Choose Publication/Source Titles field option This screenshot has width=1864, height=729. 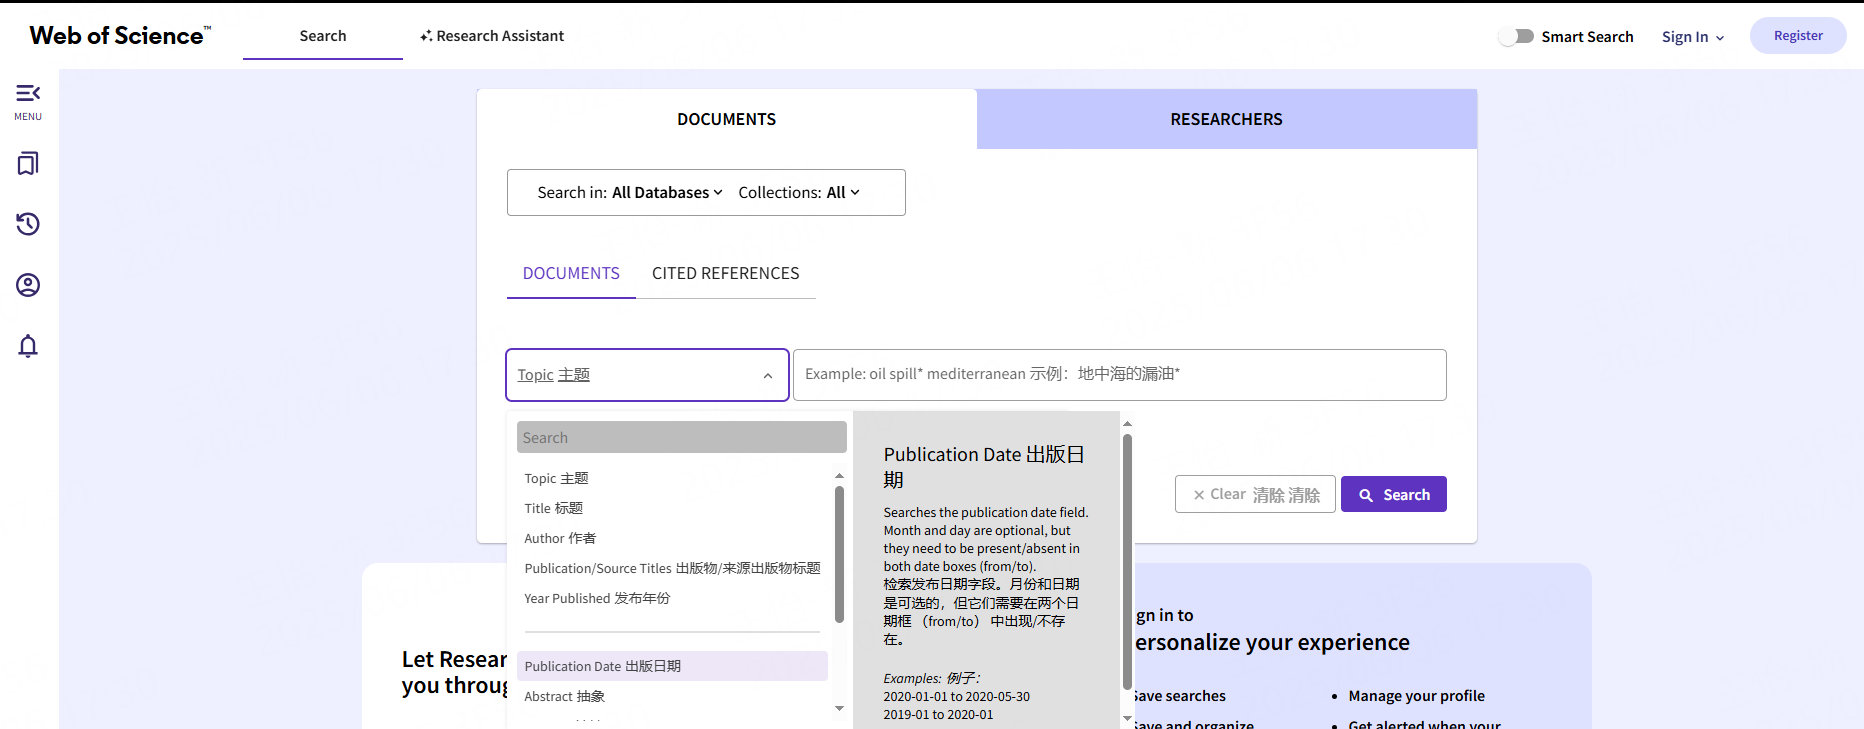(x=672, y=569)
